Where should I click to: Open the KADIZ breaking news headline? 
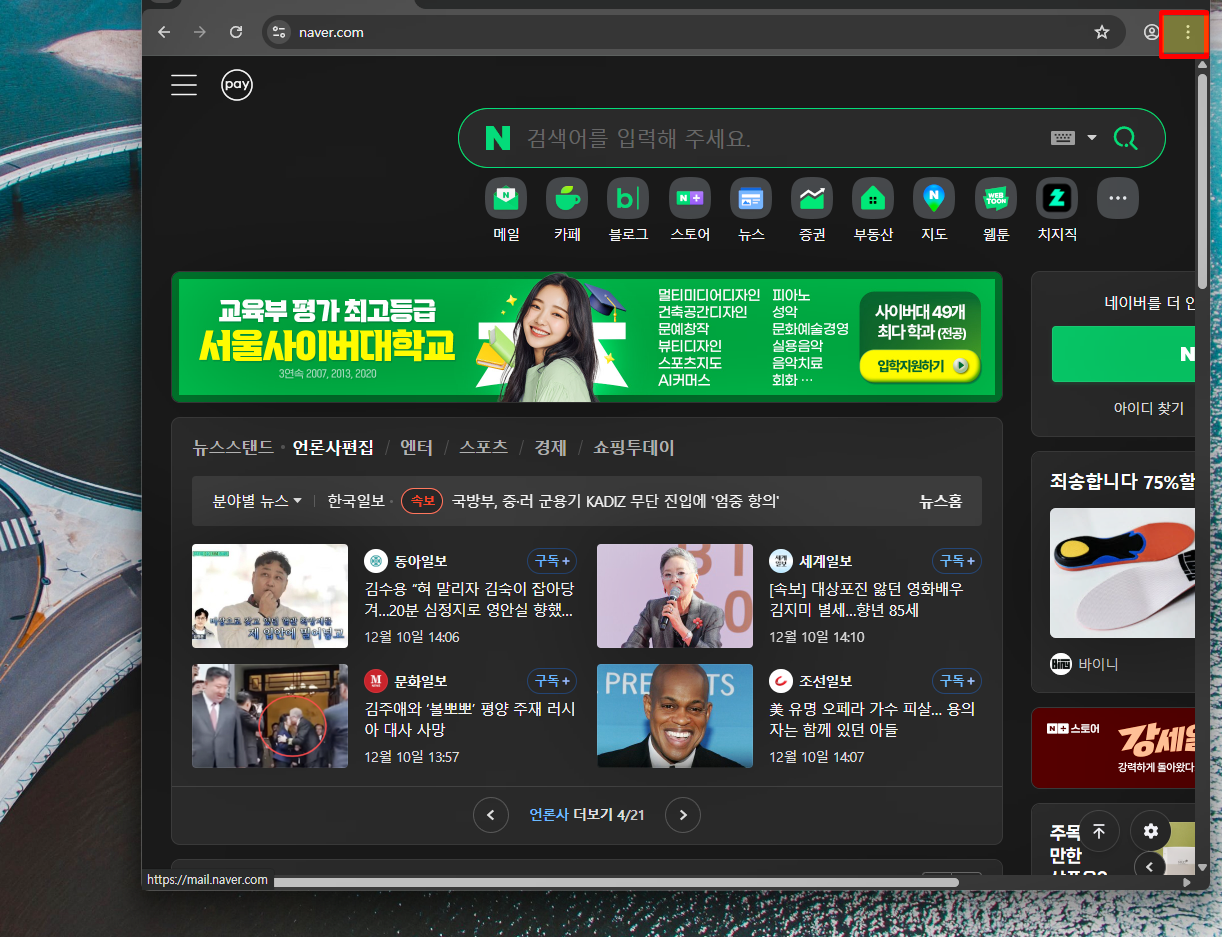[x=616, y=501]
